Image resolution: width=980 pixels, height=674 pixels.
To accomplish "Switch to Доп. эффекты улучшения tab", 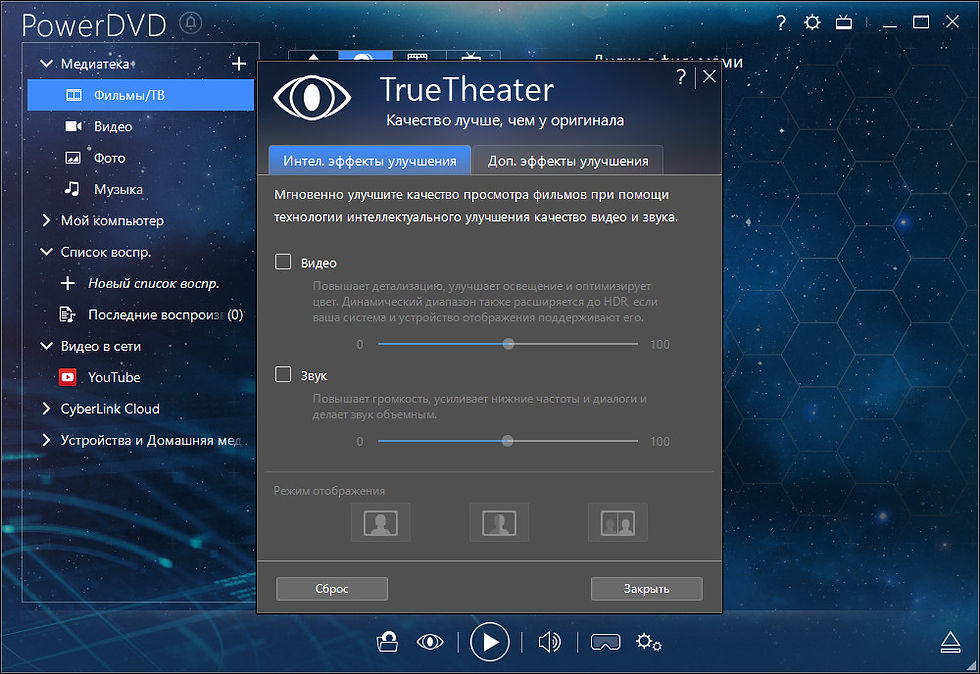I will 568,161.
